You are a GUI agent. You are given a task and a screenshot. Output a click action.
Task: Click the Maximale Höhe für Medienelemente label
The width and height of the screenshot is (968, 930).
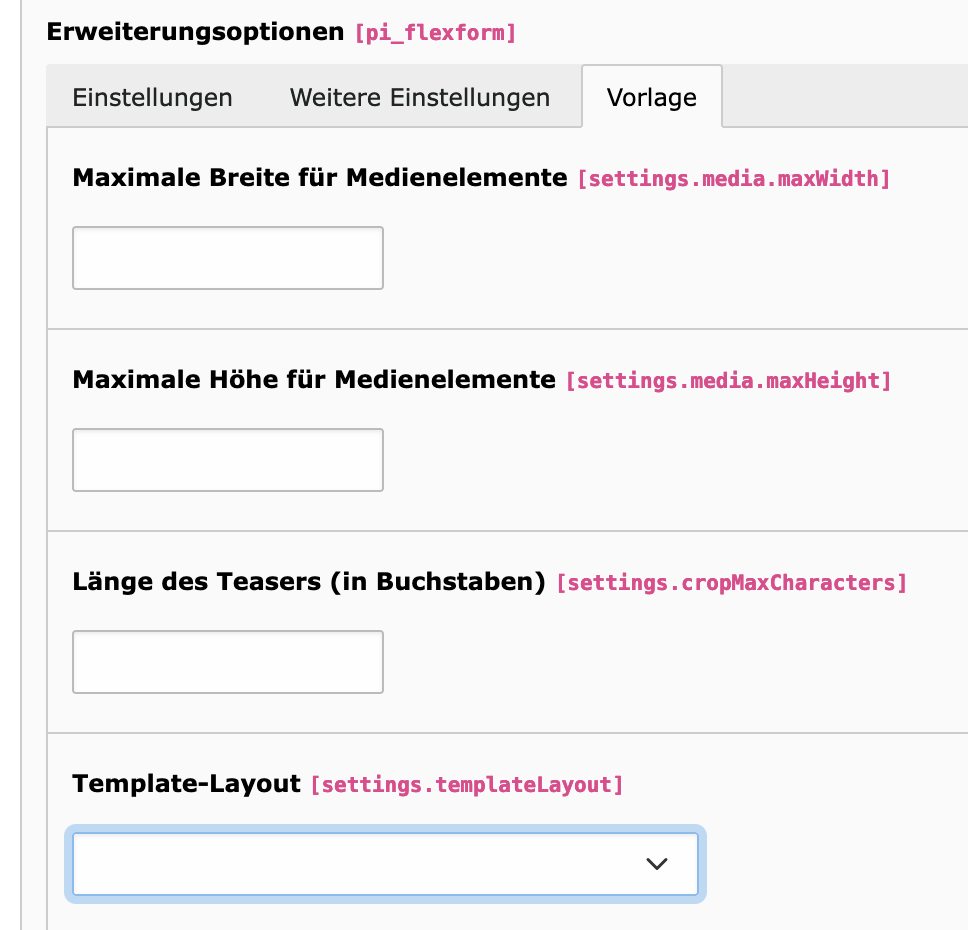(314, 380)
